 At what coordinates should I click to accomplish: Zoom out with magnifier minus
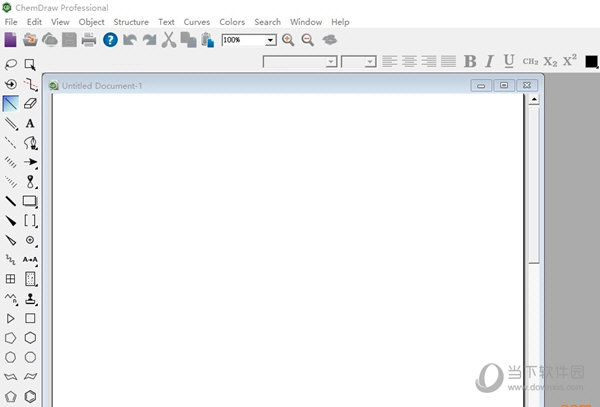point(308,40)
